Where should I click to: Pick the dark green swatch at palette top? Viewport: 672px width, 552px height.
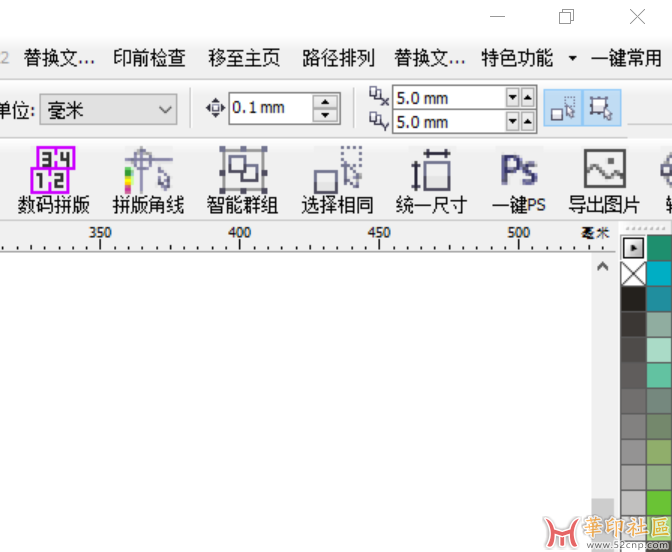coord(659,248)
